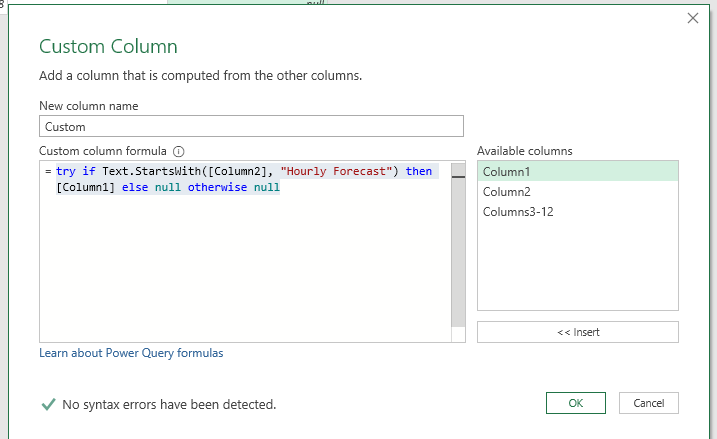
Task: Close the Custom Column dialog
Action: coord(693,18)
